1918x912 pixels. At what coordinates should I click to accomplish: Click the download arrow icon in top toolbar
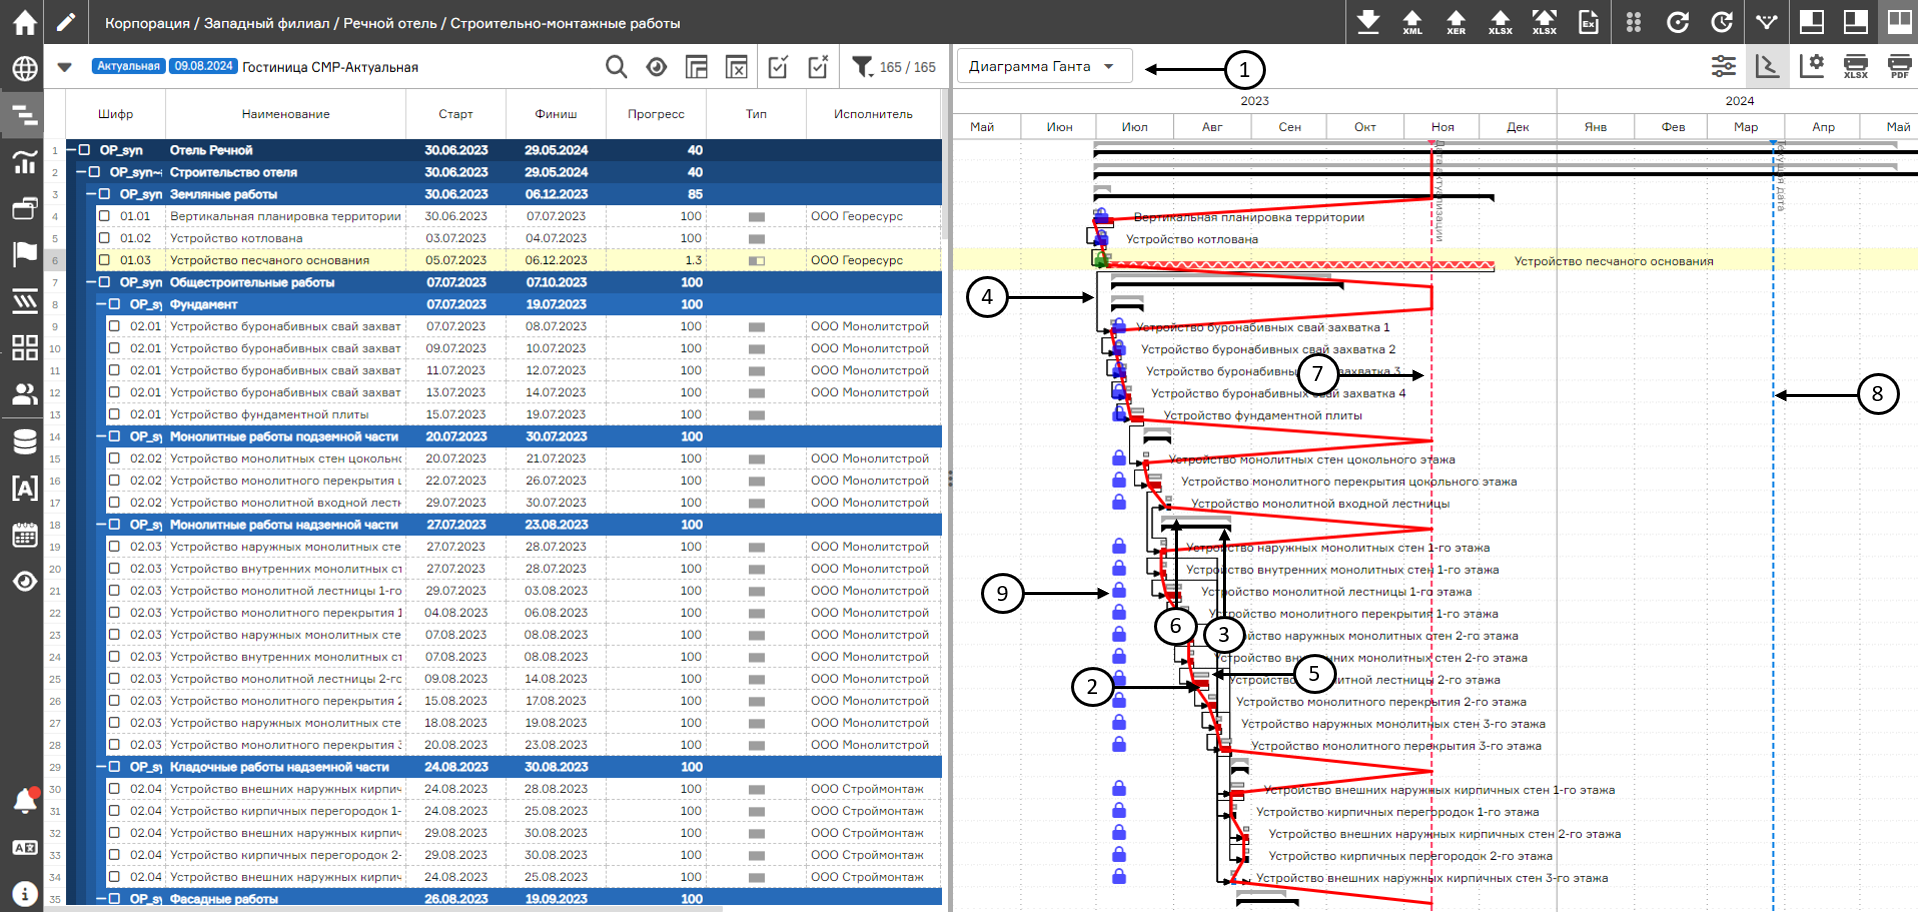[x=1368, y=22]
